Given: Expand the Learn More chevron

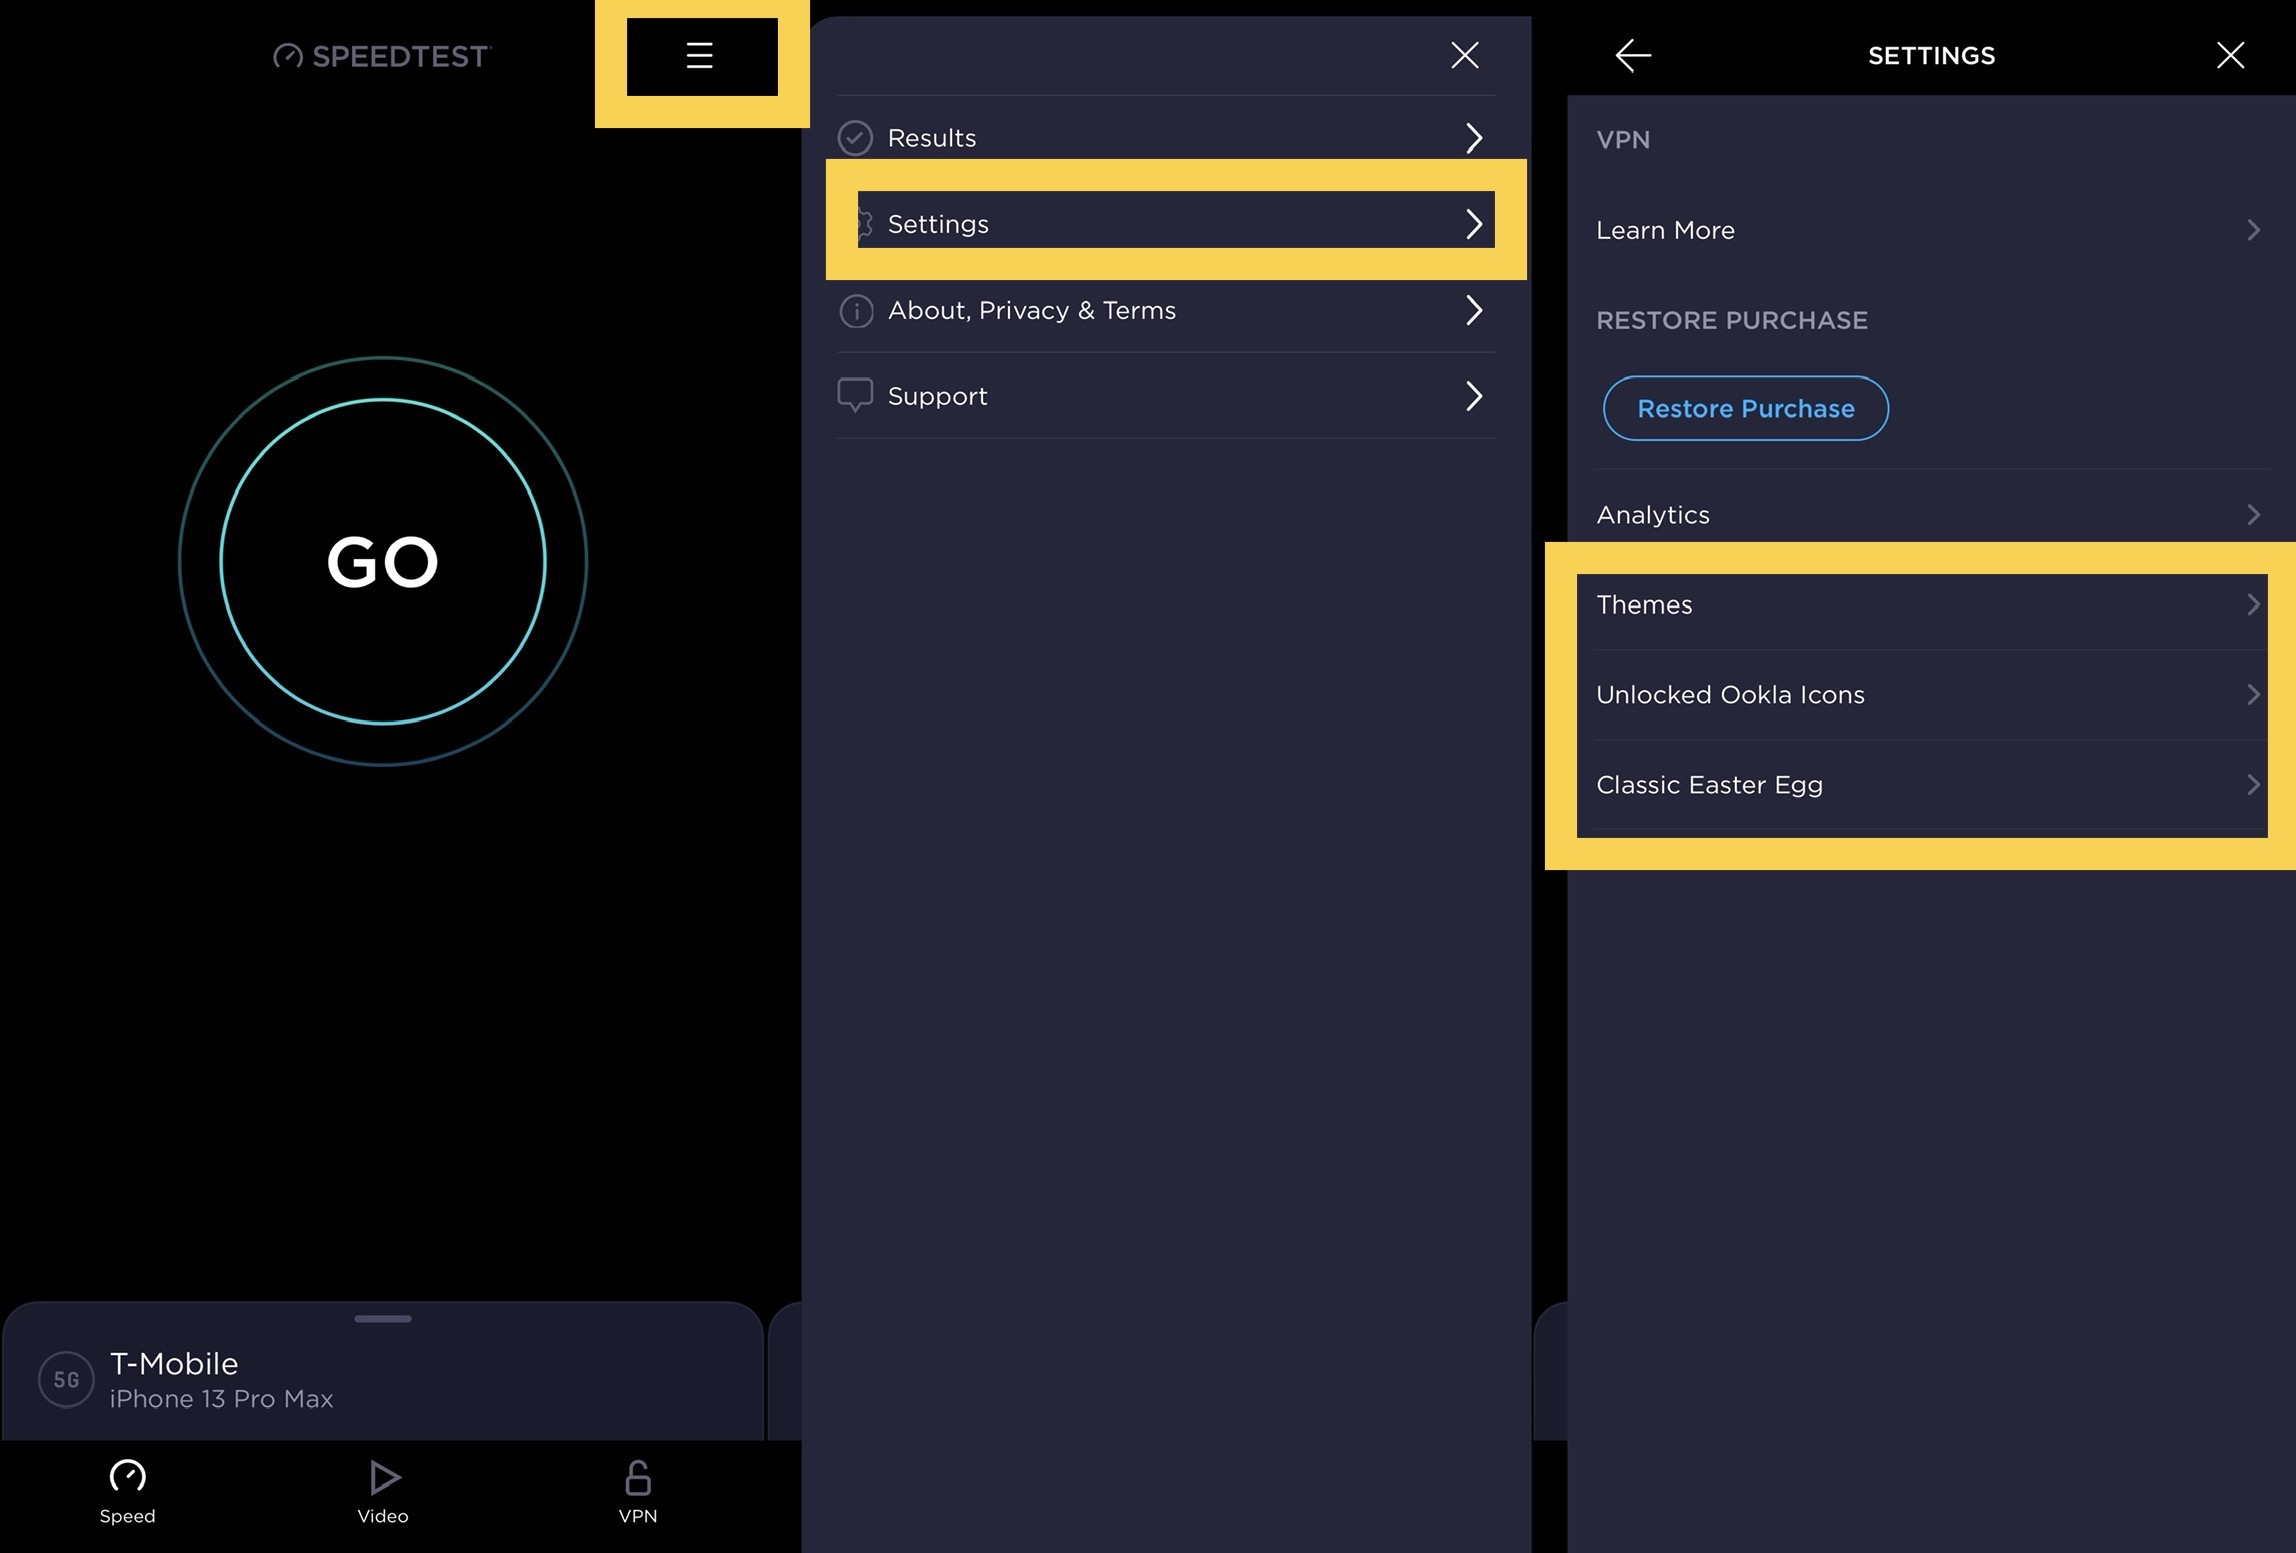Looking at the screenshot, I should click(2254, 230).
